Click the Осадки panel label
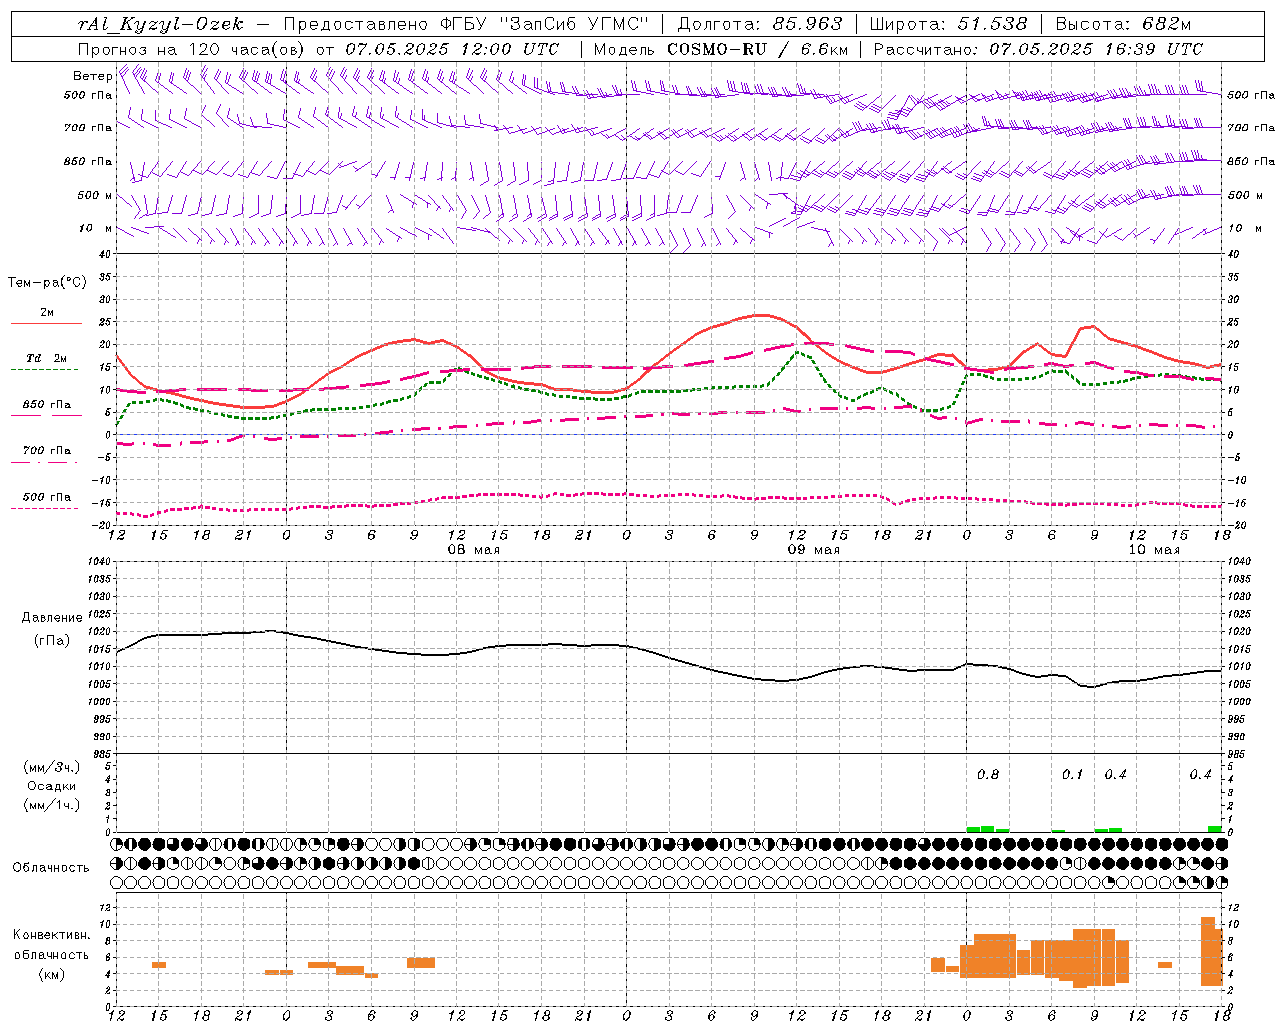Viewport: 1280px width, 1024px height. (52, 786)
